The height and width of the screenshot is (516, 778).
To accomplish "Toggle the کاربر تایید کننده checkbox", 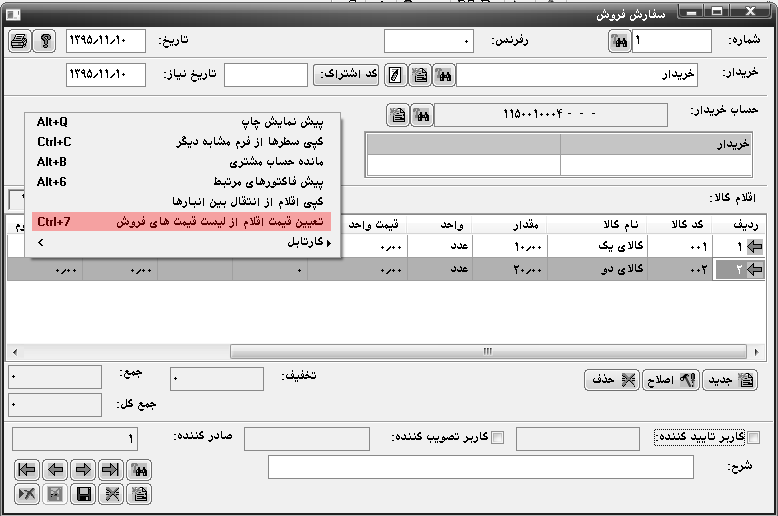I will (754, 437).
